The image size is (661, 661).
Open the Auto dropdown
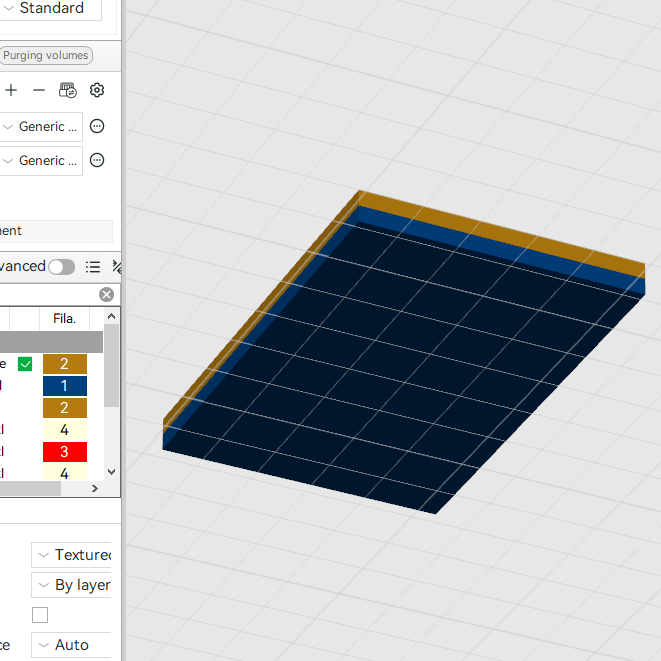[71, 645]
